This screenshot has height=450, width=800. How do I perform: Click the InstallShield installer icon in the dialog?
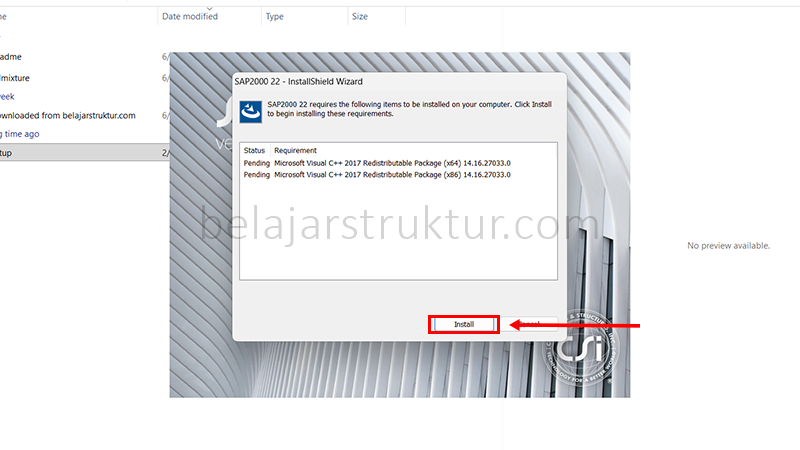click(251, 112)
